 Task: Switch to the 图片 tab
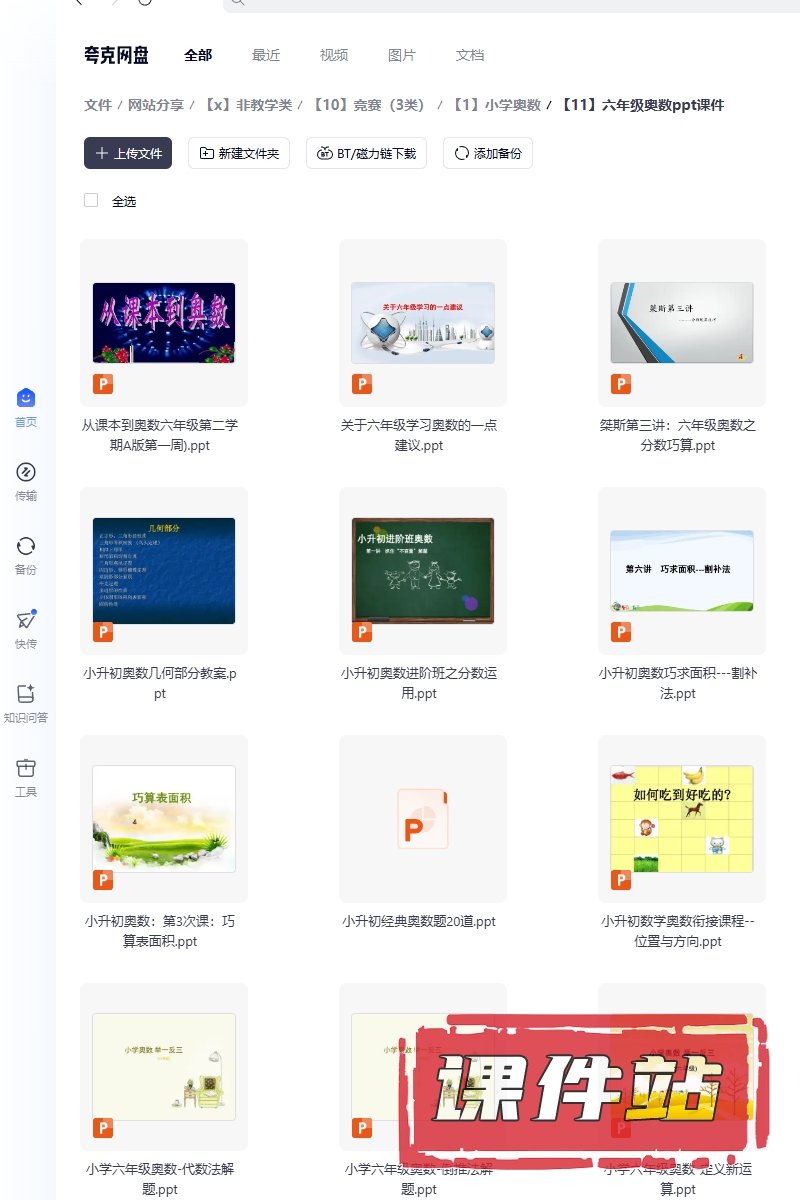tap(402, 55)
